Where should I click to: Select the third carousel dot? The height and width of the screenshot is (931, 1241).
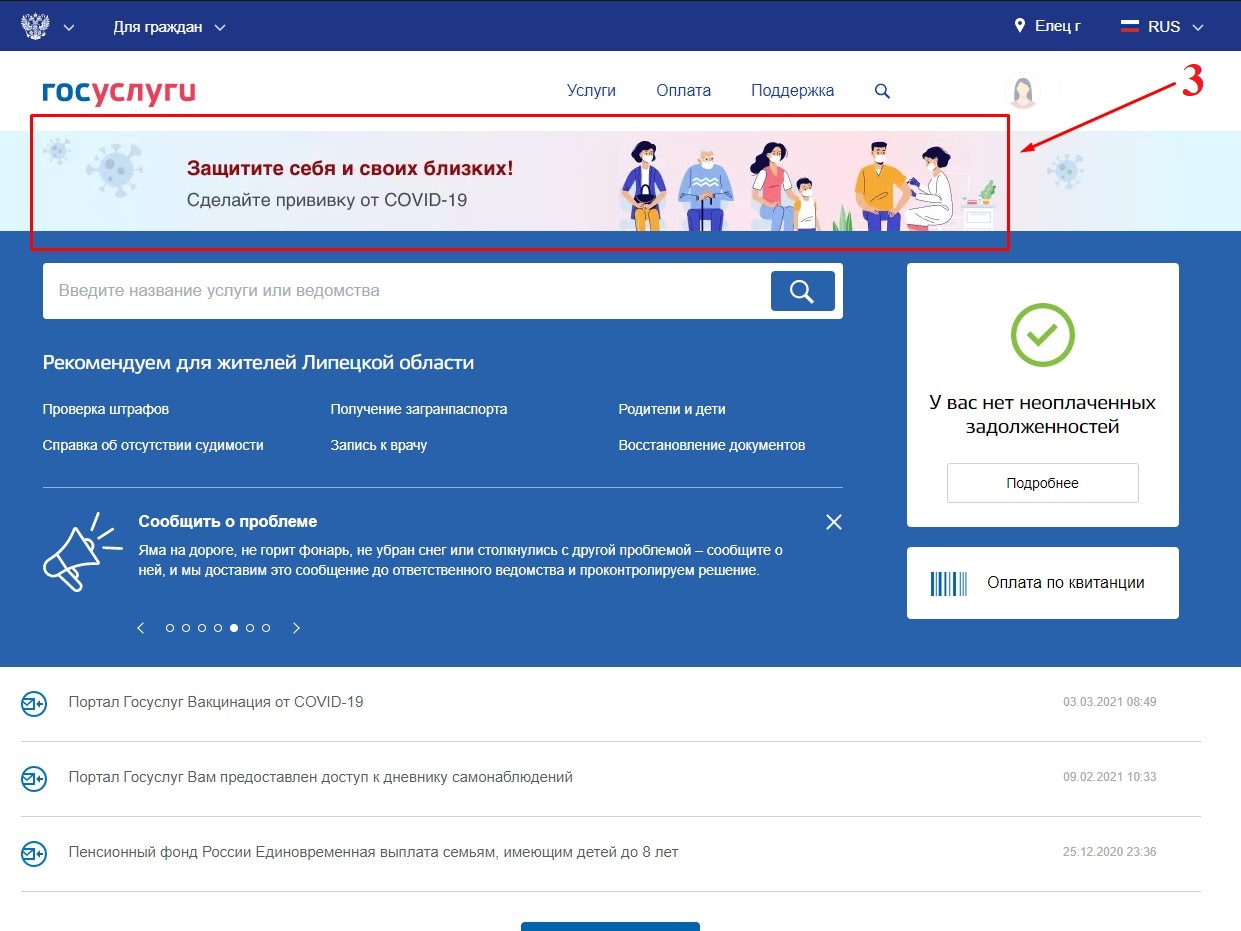[x=202, y=628]
